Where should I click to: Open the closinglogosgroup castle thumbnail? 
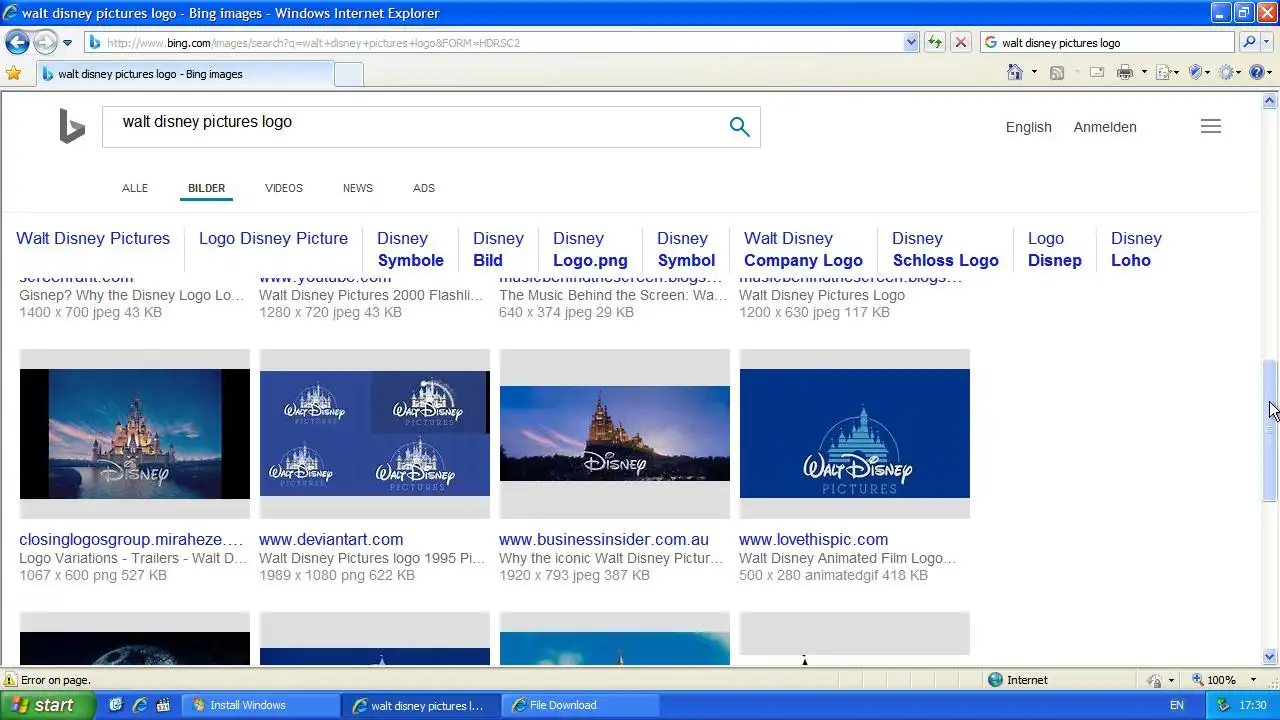pyautogui.click(x=135, y=434)
